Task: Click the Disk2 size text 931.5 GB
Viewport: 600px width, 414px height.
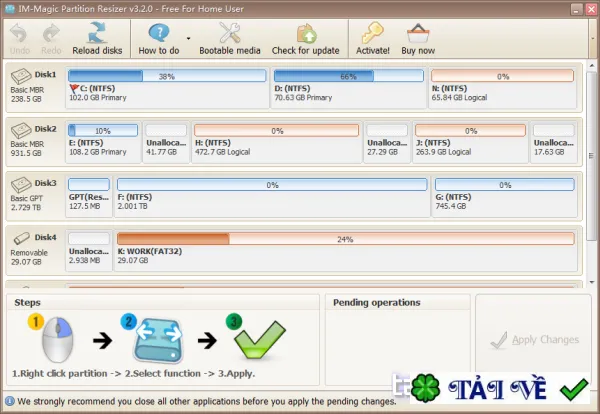Action: click(26, 153)
